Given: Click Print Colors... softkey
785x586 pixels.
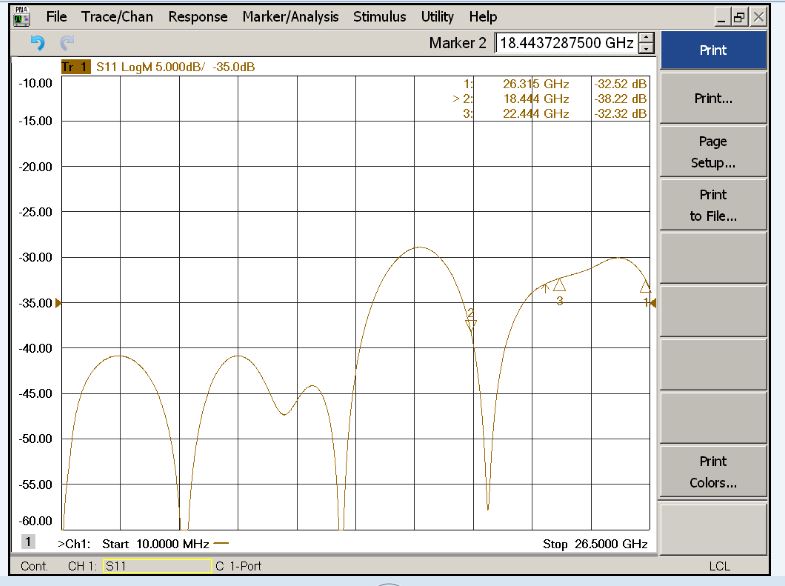Looking at the screenshot, I should pos(713,471).
